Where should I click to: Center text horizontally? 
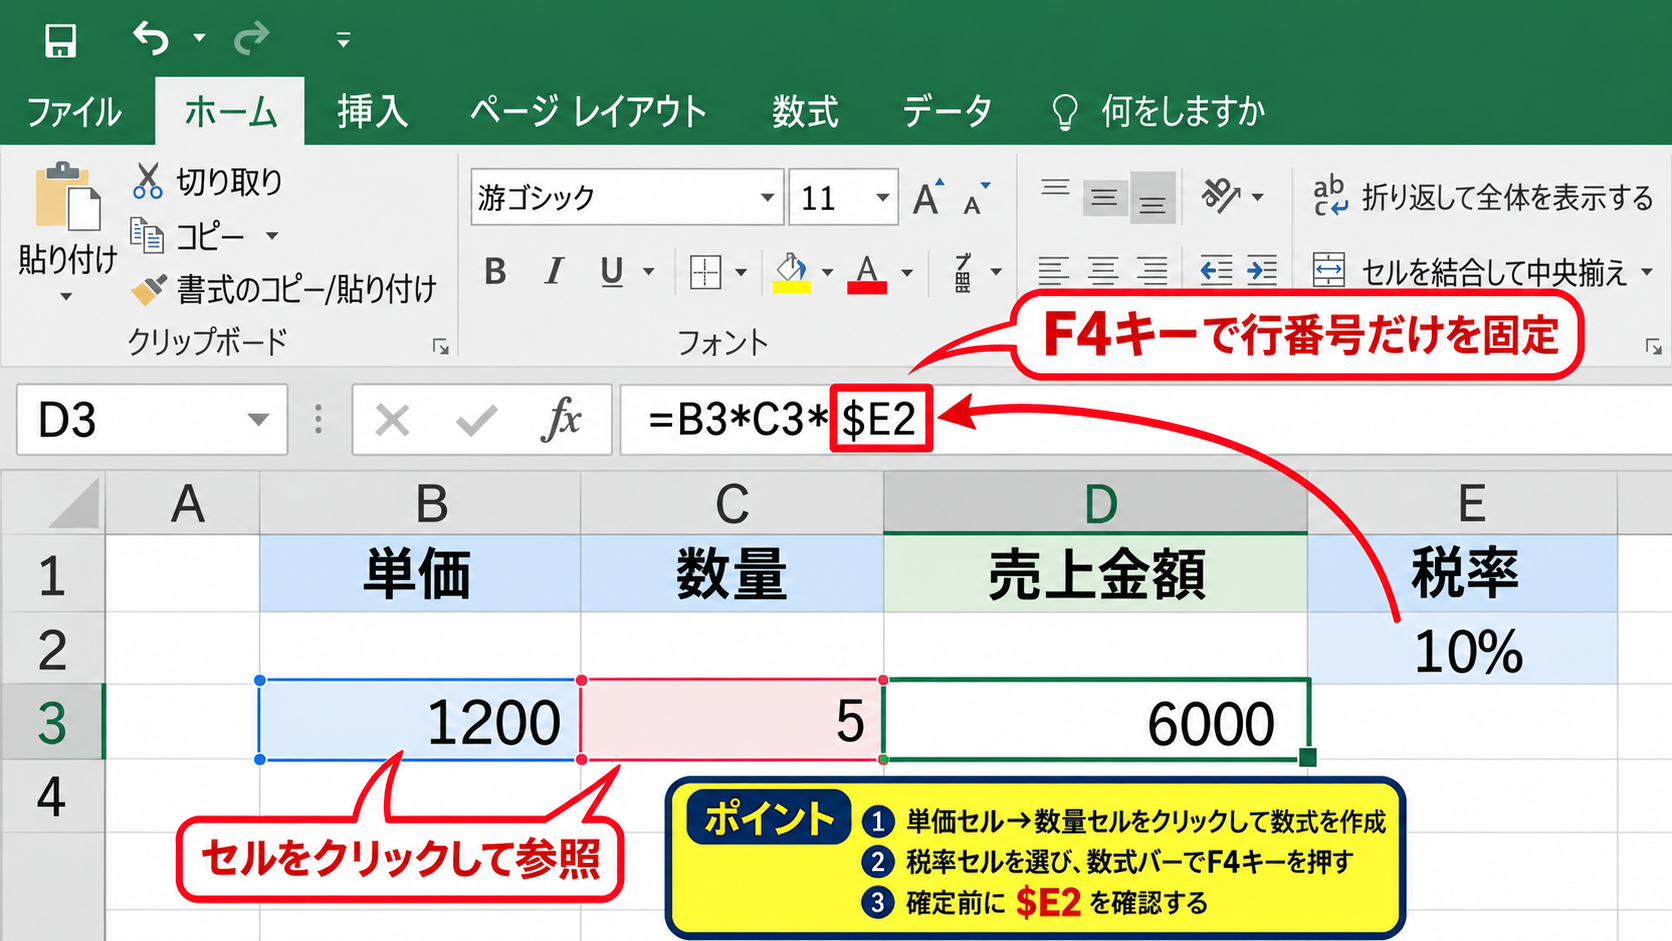click(x=1103, y=271)
